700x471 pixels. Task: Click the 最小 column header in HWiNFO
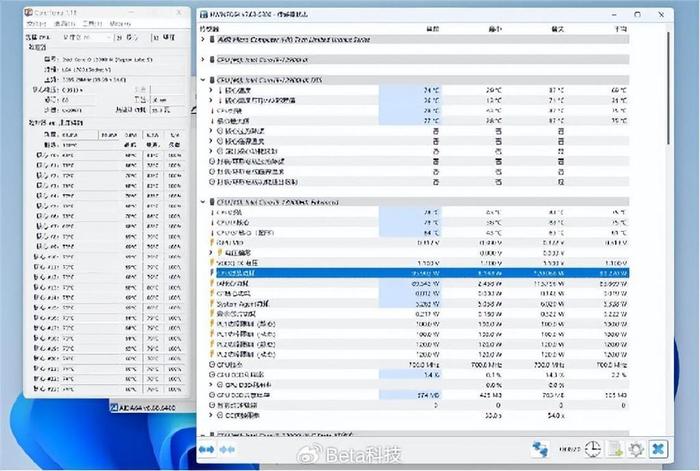495,29
